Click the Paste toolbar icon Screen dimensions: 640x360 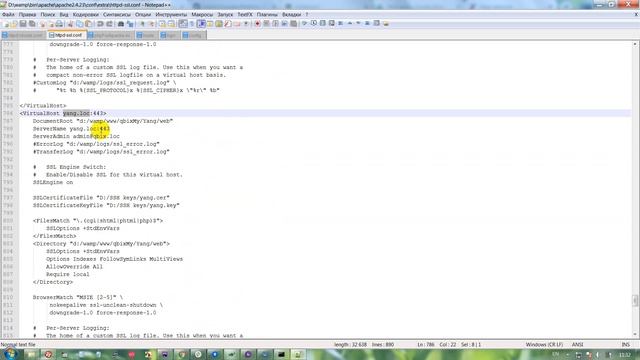[x=88, y=24]
